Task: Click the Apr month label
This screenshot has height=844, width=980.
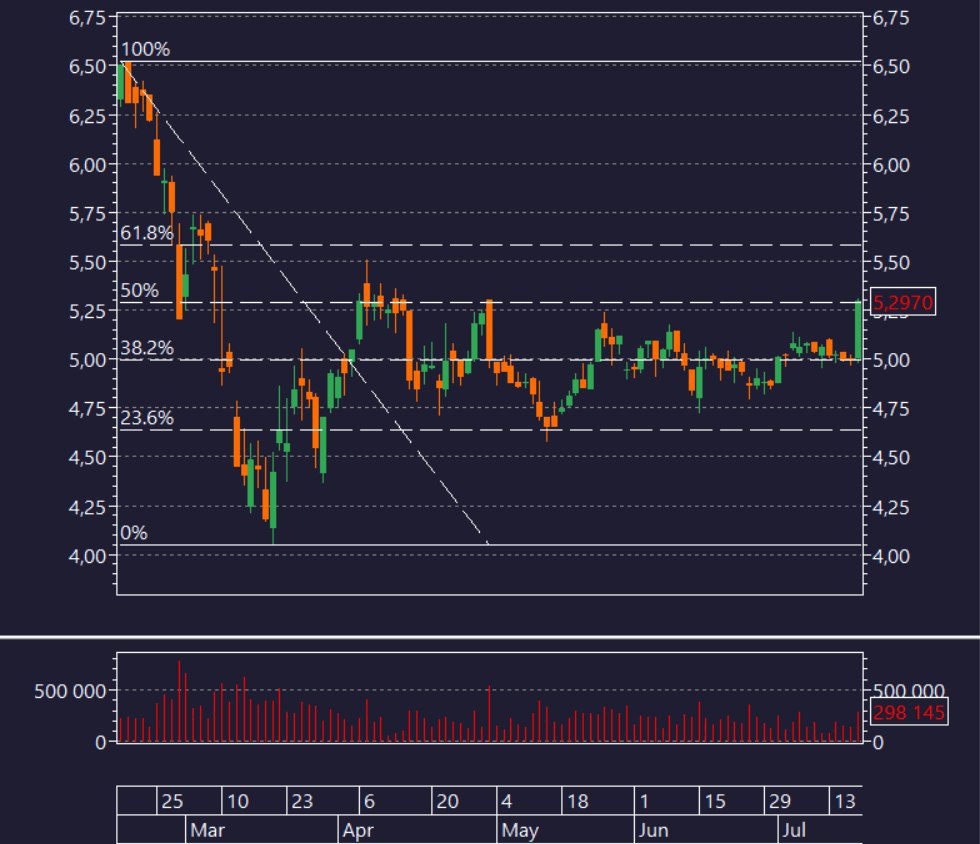Action: 358,830
